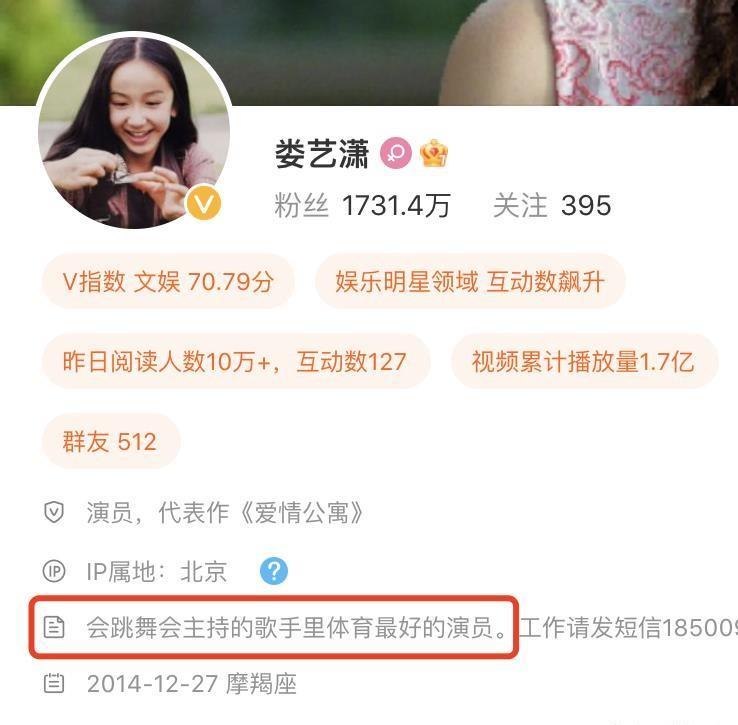
Task: Tap the shield verification info icon
Action: 54,512
